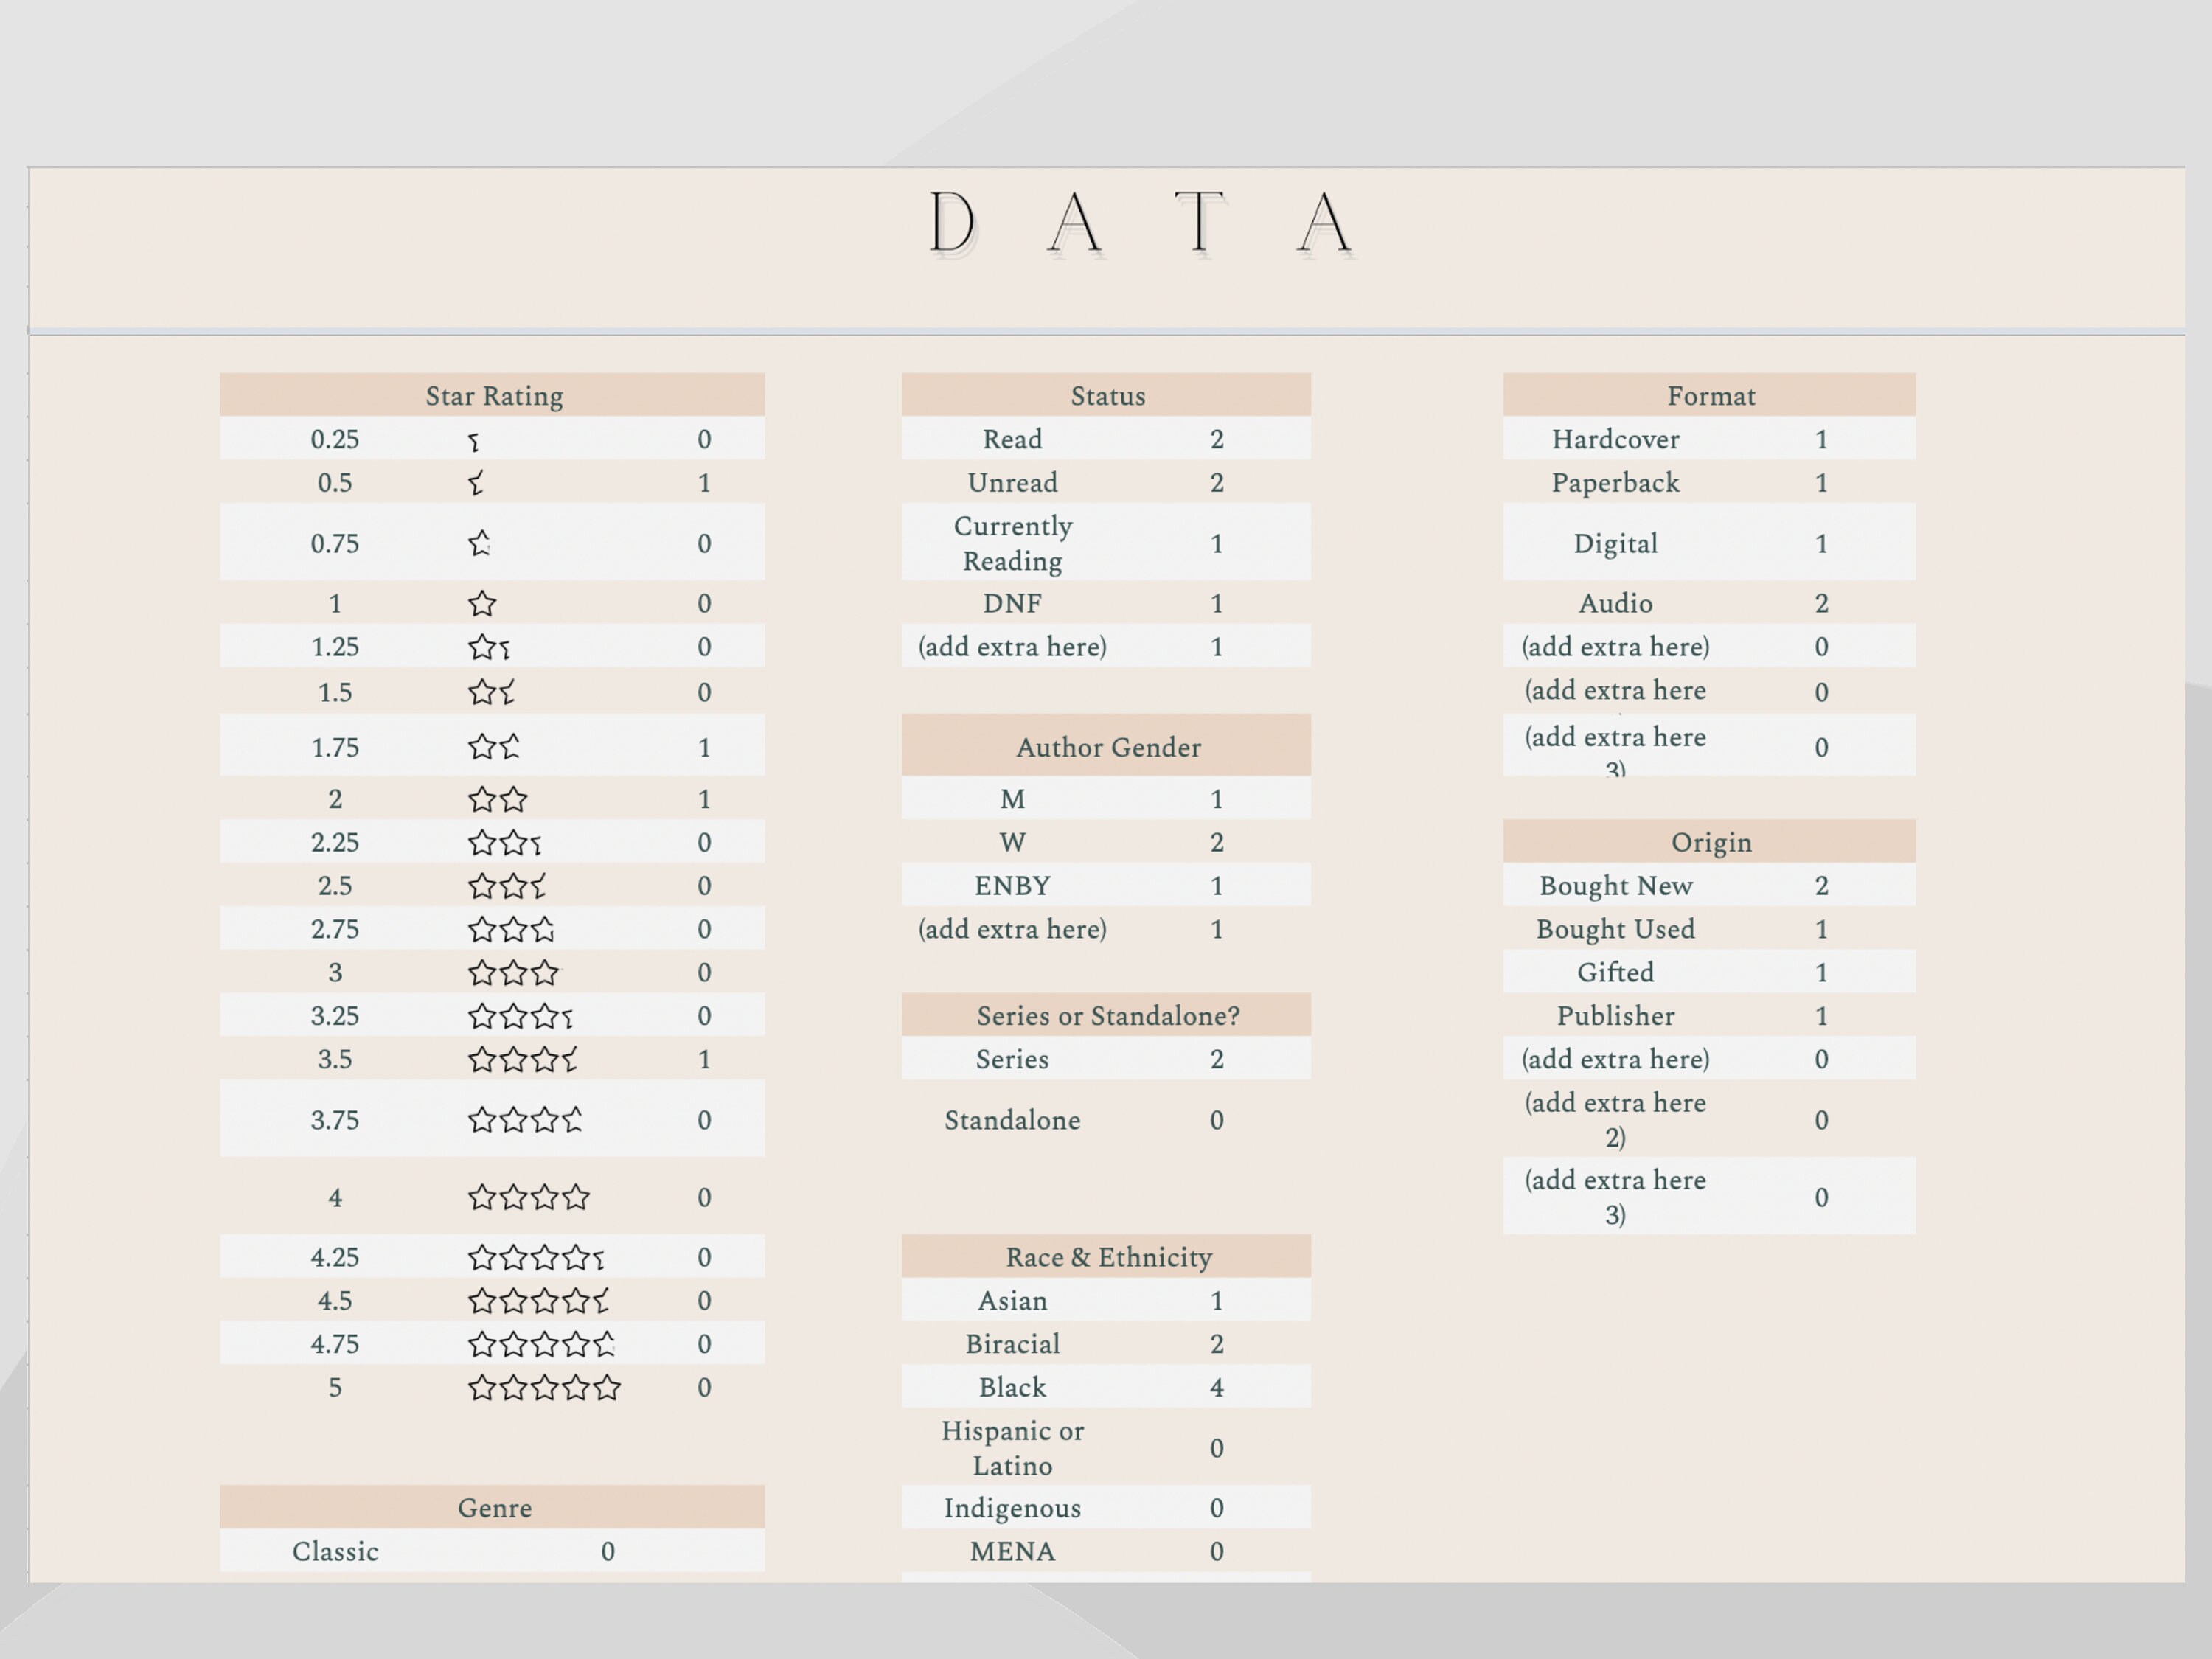2212x1659 pixels.
Task: Select the Bought Used origin cell
Action: click(x=1616, y=928)
